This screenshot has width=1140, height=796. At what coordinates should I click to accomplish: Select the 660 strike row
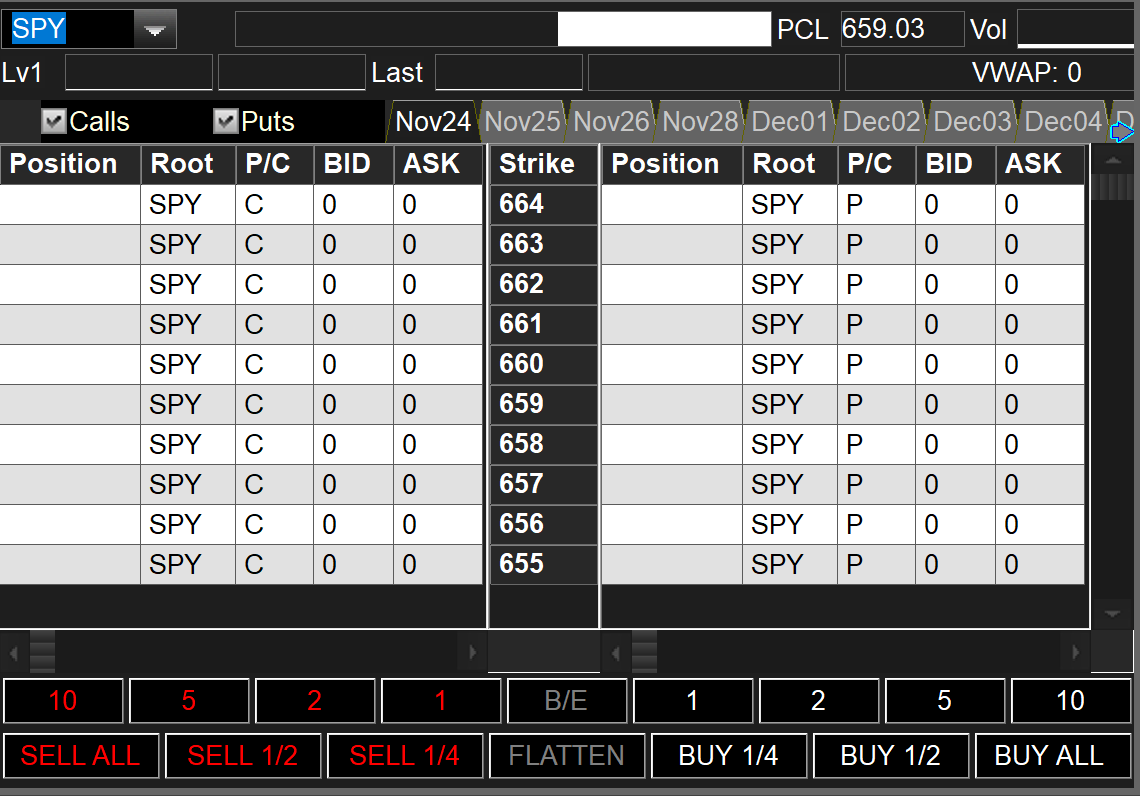pyautogui.click(x=543, y=364)
